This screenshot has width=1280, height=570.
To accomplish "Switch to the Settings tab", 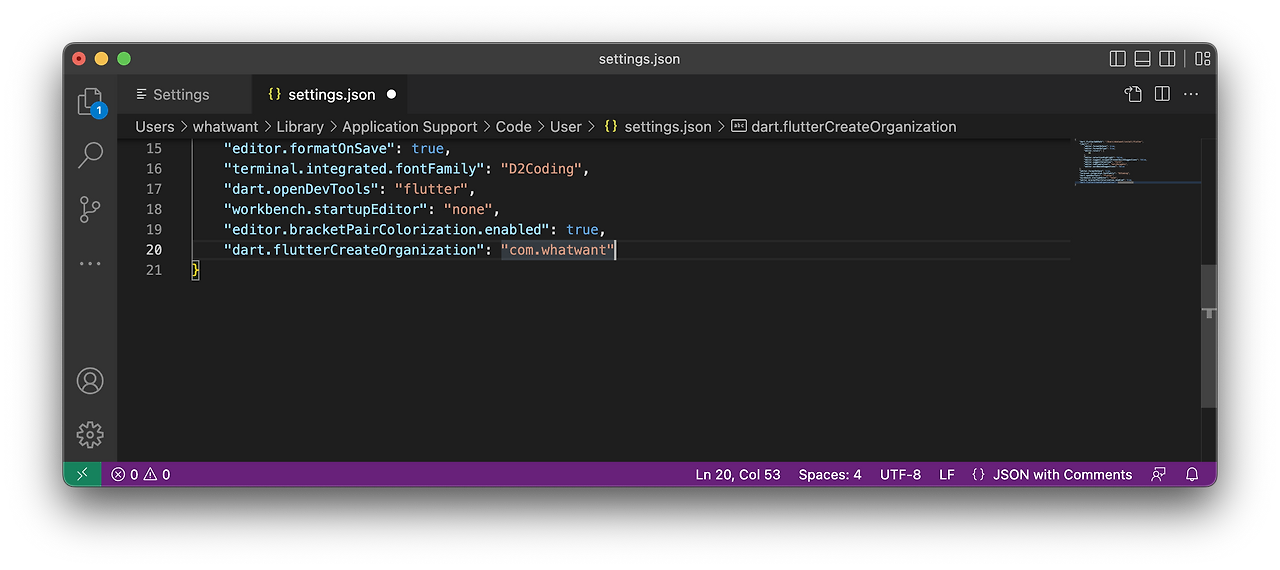I will tap(180, 95).
